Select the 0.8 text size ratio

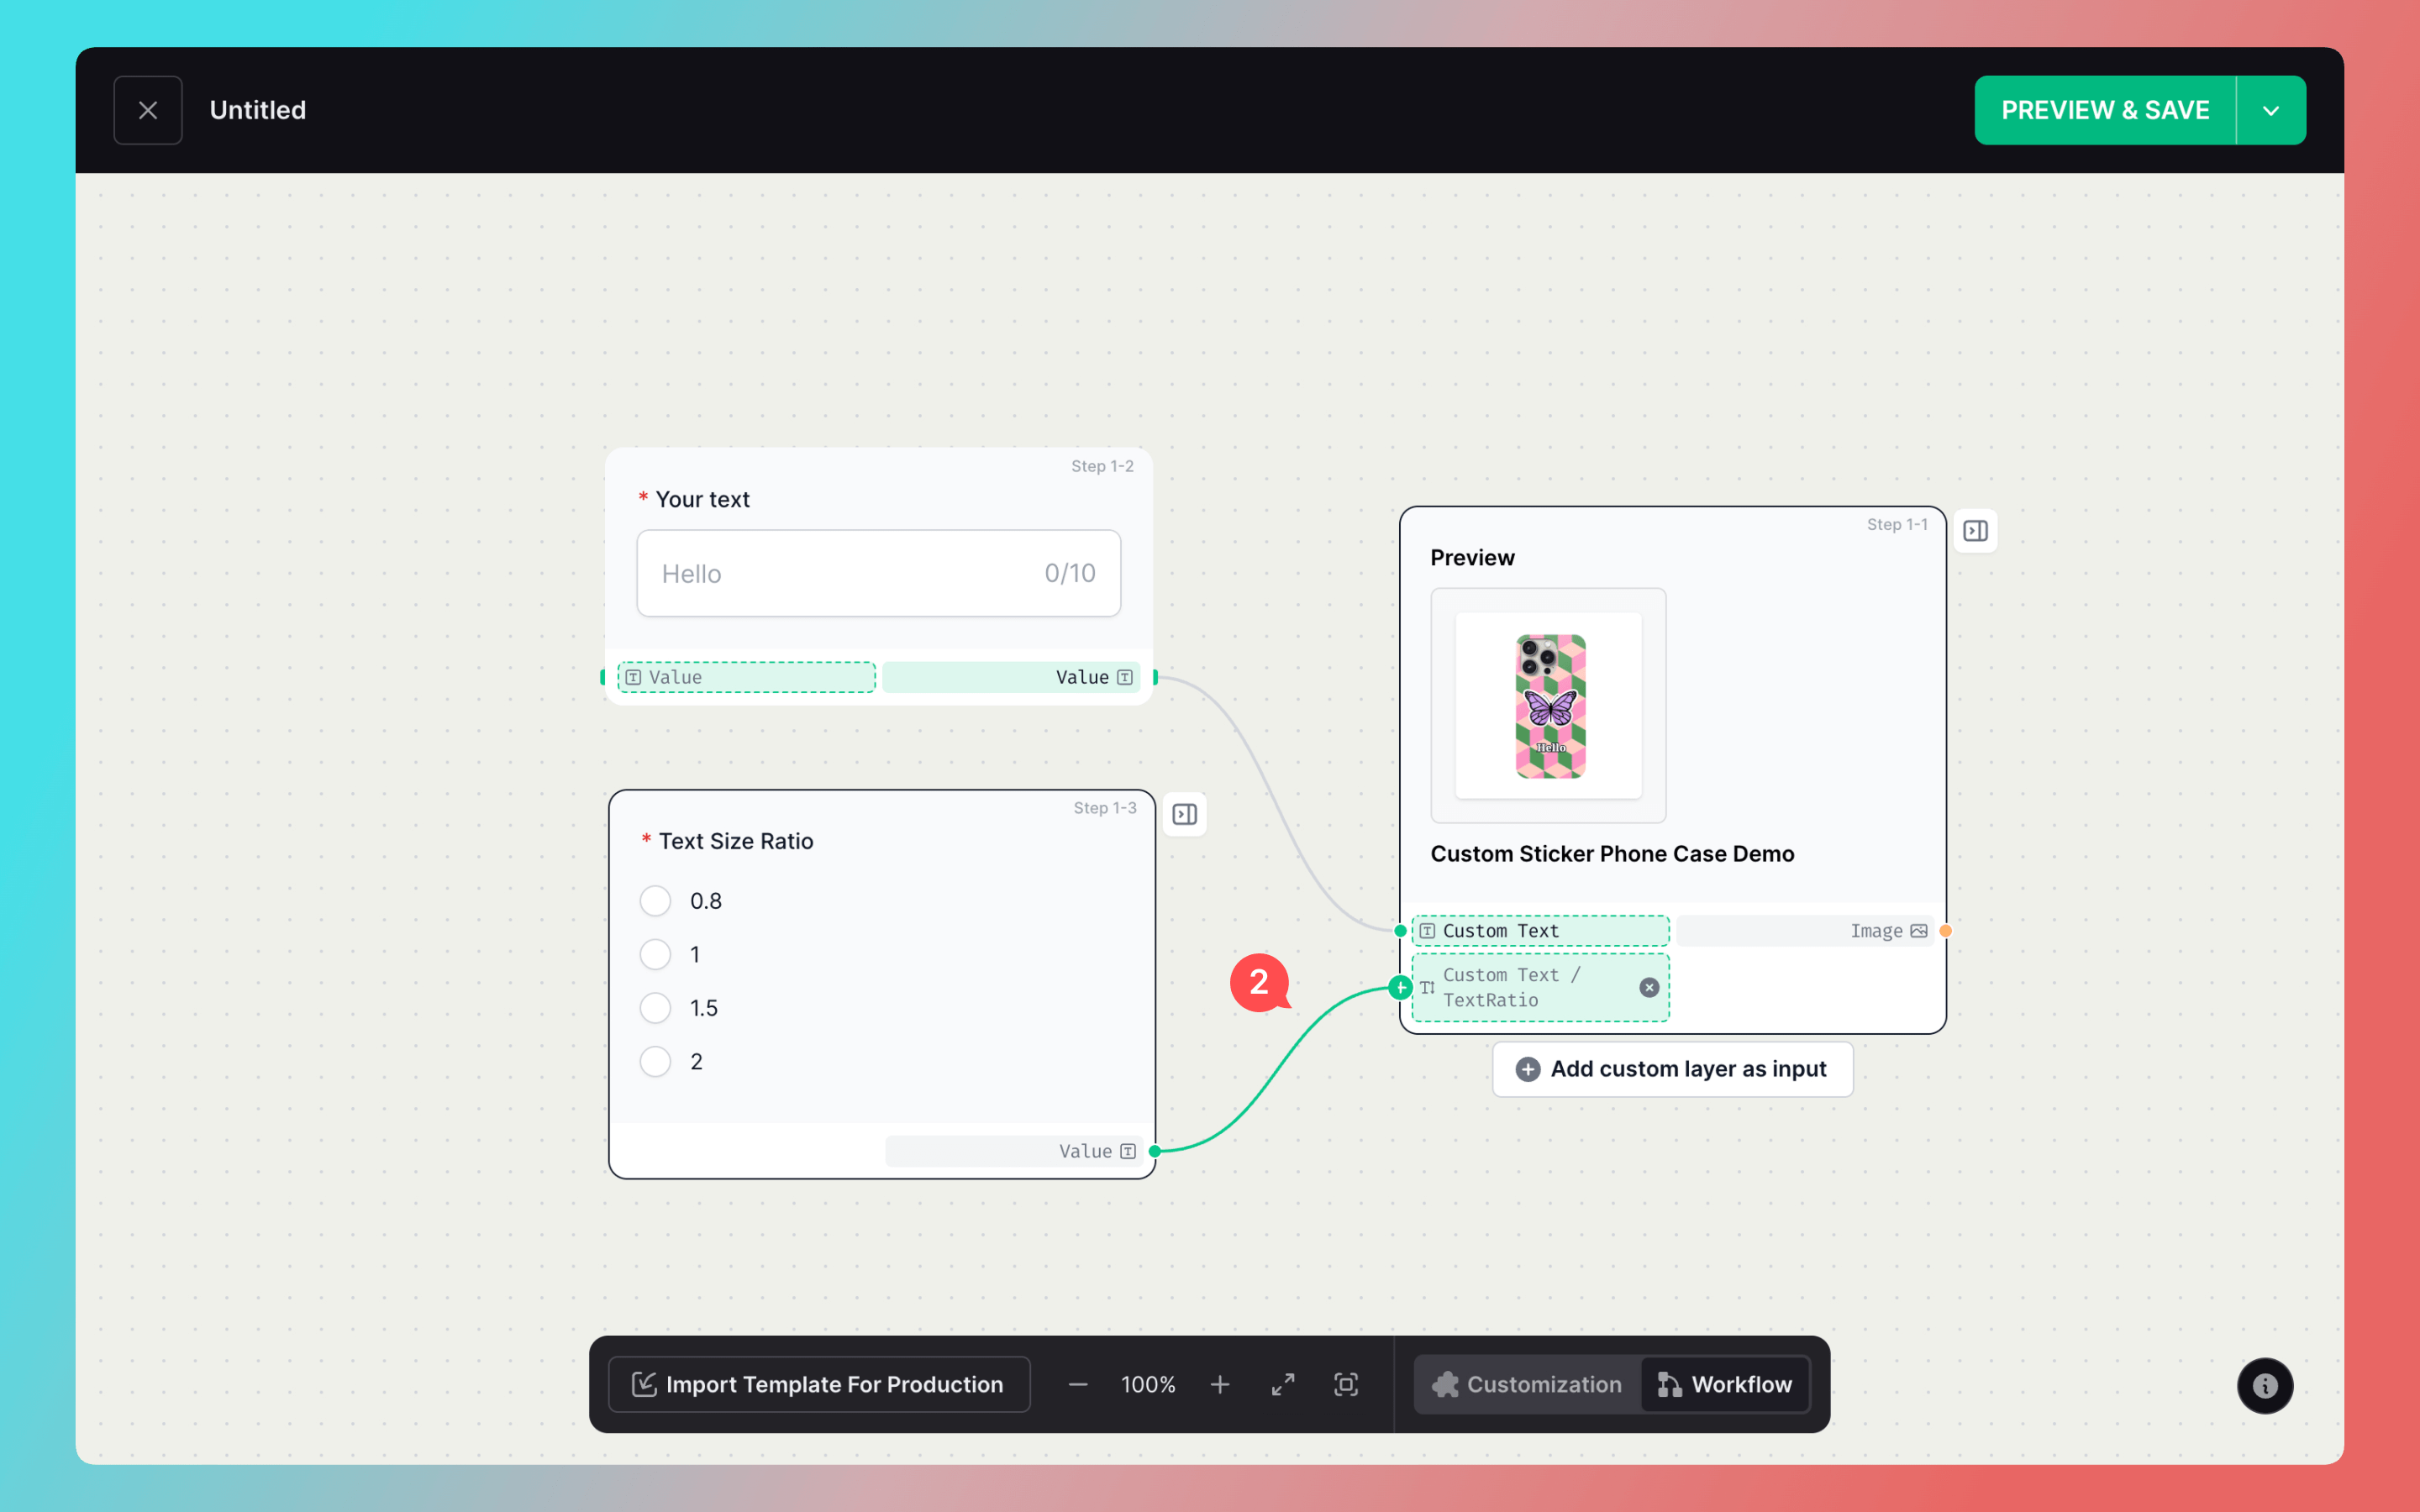click(656, 901)
